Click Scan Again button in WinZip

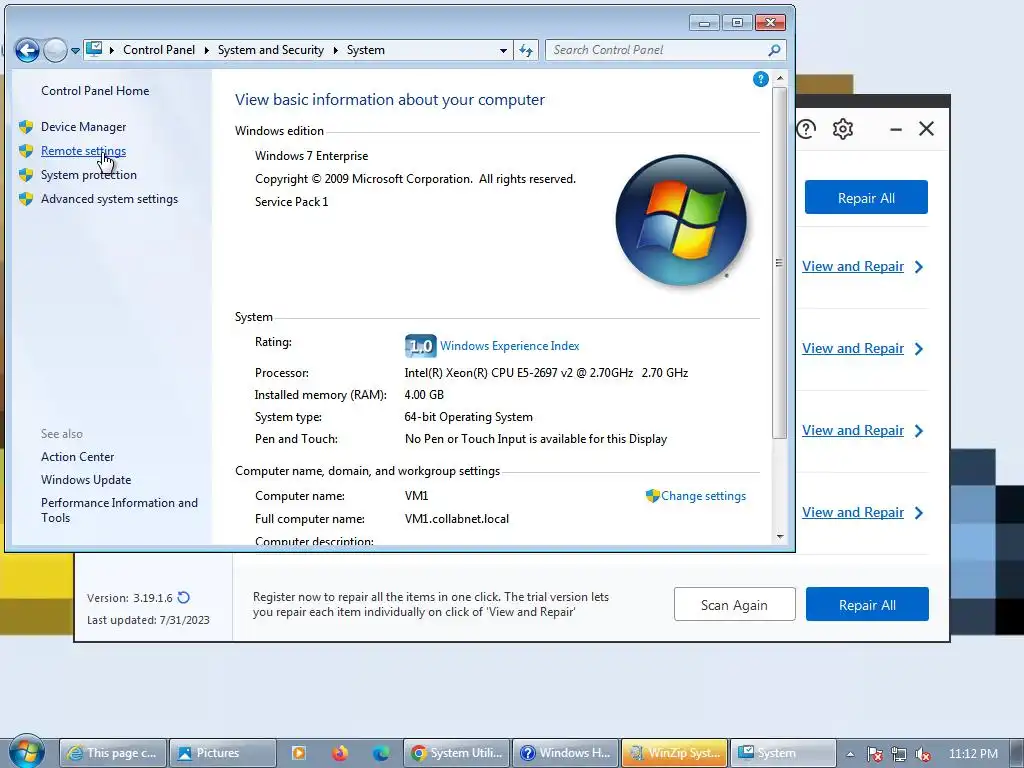[735, 605]
